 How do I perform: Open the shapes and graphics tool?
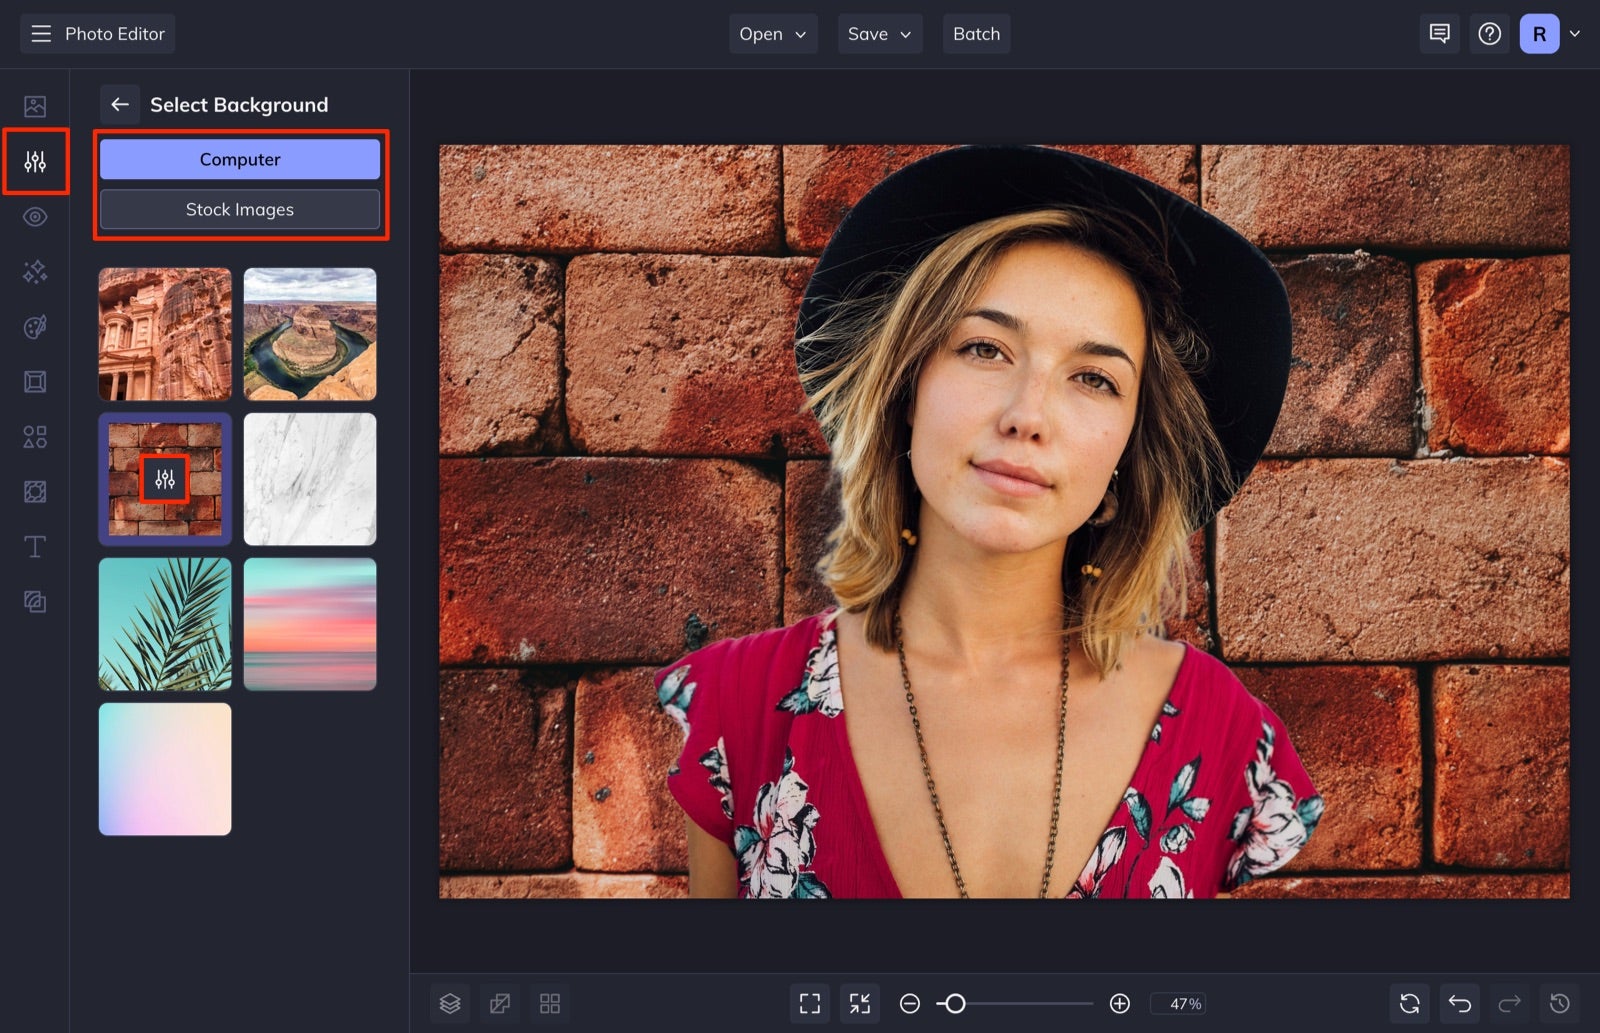(35, 436)
